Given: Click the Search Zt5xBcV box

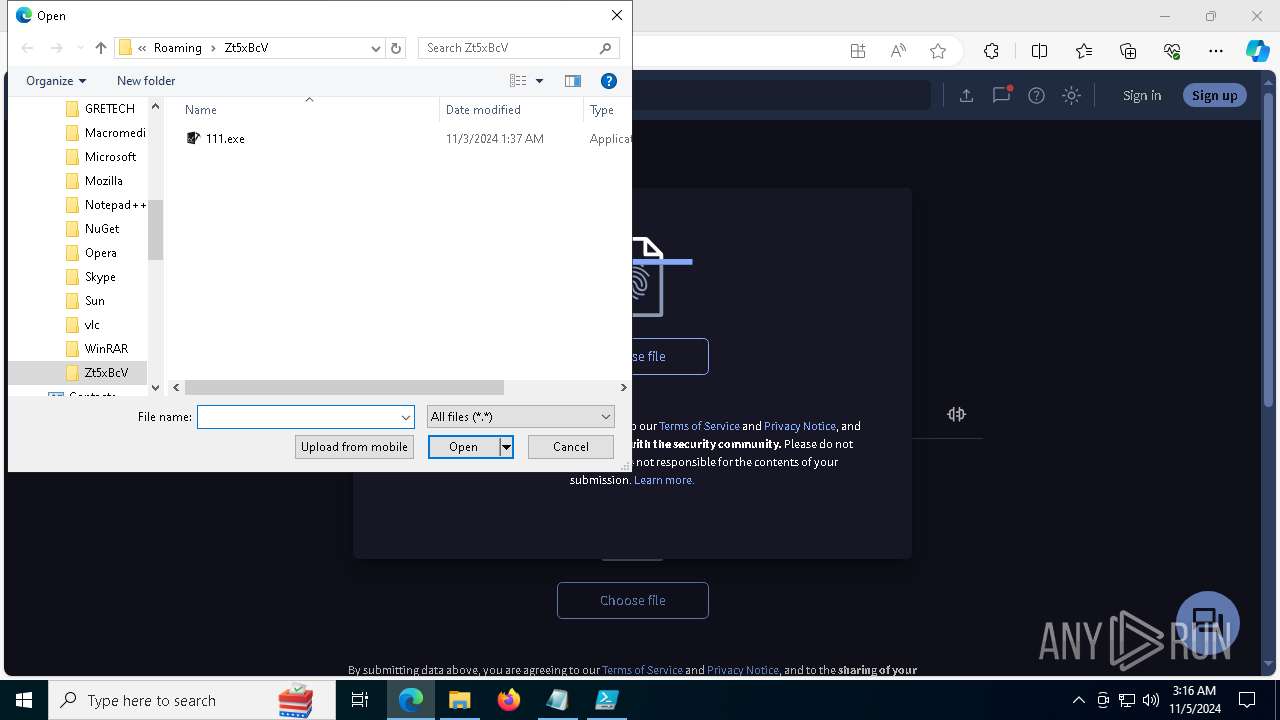Looking at the screenshot, I should (x=518, y=48).
